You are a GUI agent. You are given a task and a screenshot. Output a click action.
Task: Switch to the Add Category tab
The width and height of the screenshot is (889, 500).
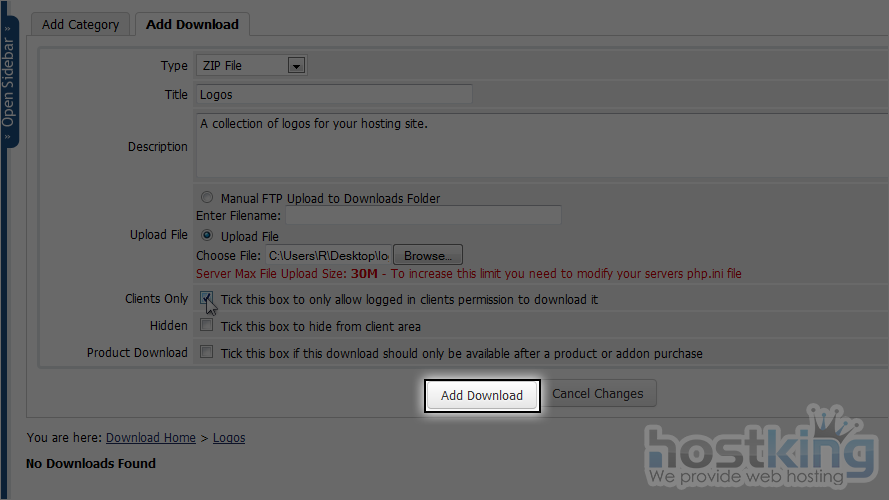click(80, 24)
